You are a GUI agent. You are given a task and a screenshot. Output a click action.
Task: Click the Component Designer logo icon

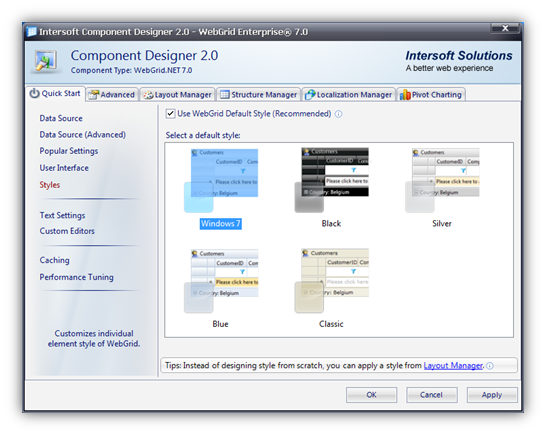pos(46,61)
